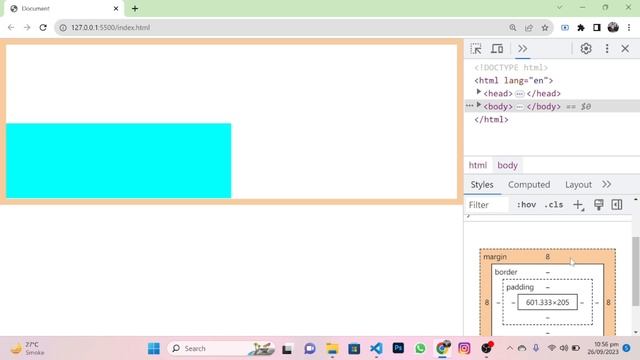This screenshot has height=360, width=640.
Task: Toggle the .cls classes pane
Action: click(x=553, y=204)
